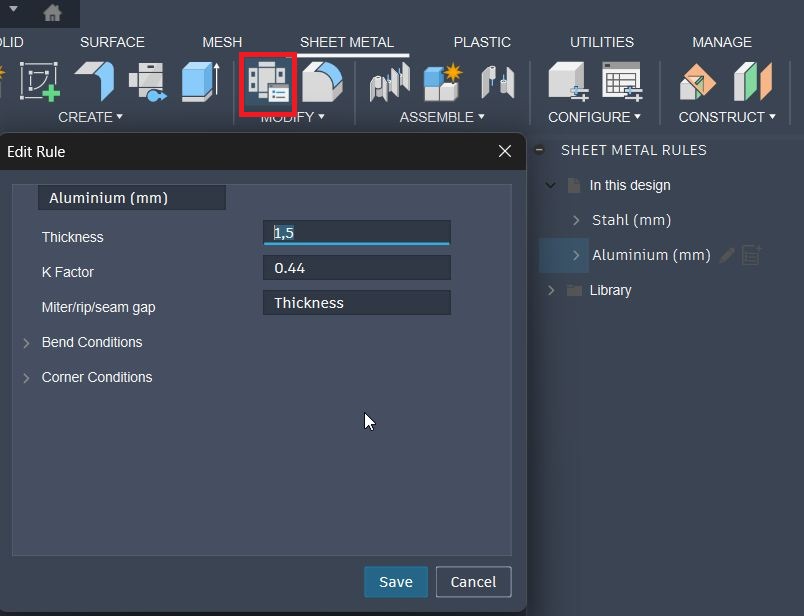
Task: Open the Create Sketch tool
Action: (39, 82)
